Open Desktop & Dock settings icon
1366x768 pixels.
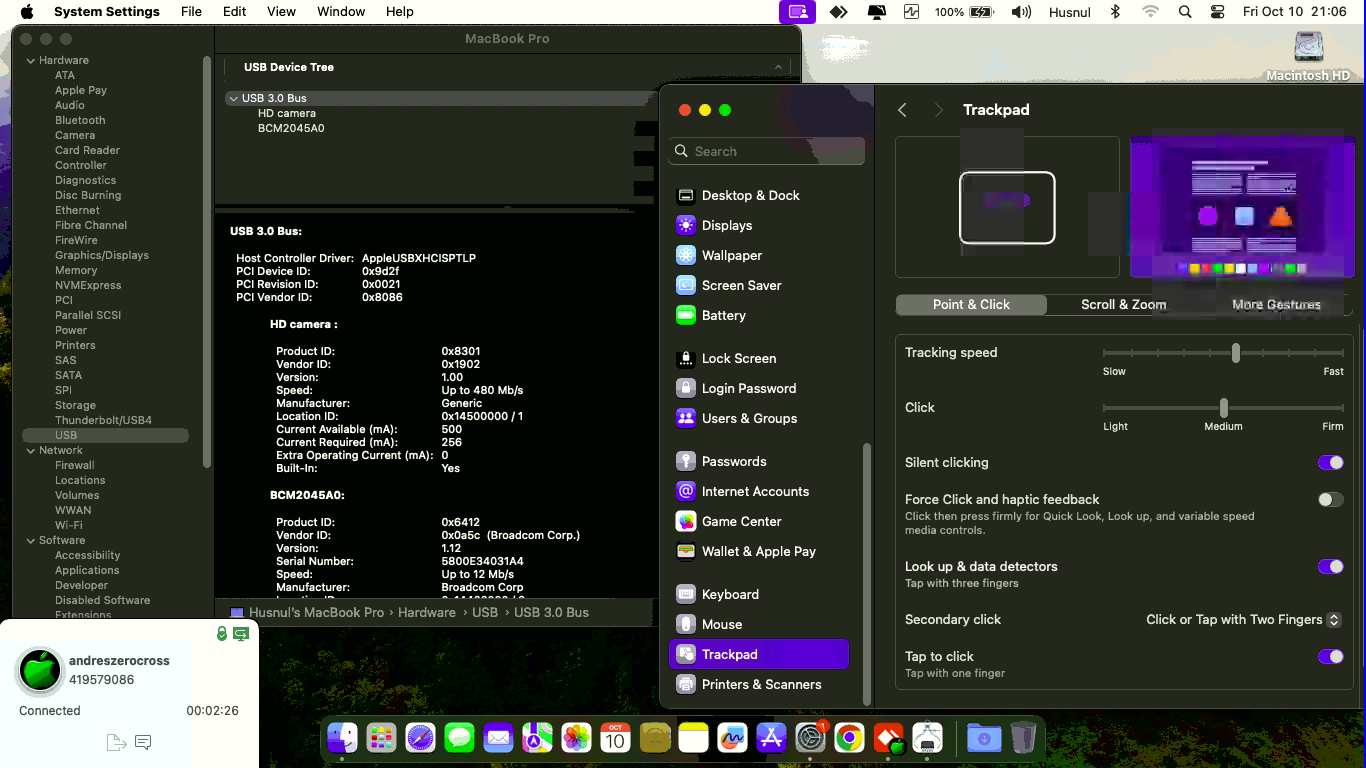685,196
